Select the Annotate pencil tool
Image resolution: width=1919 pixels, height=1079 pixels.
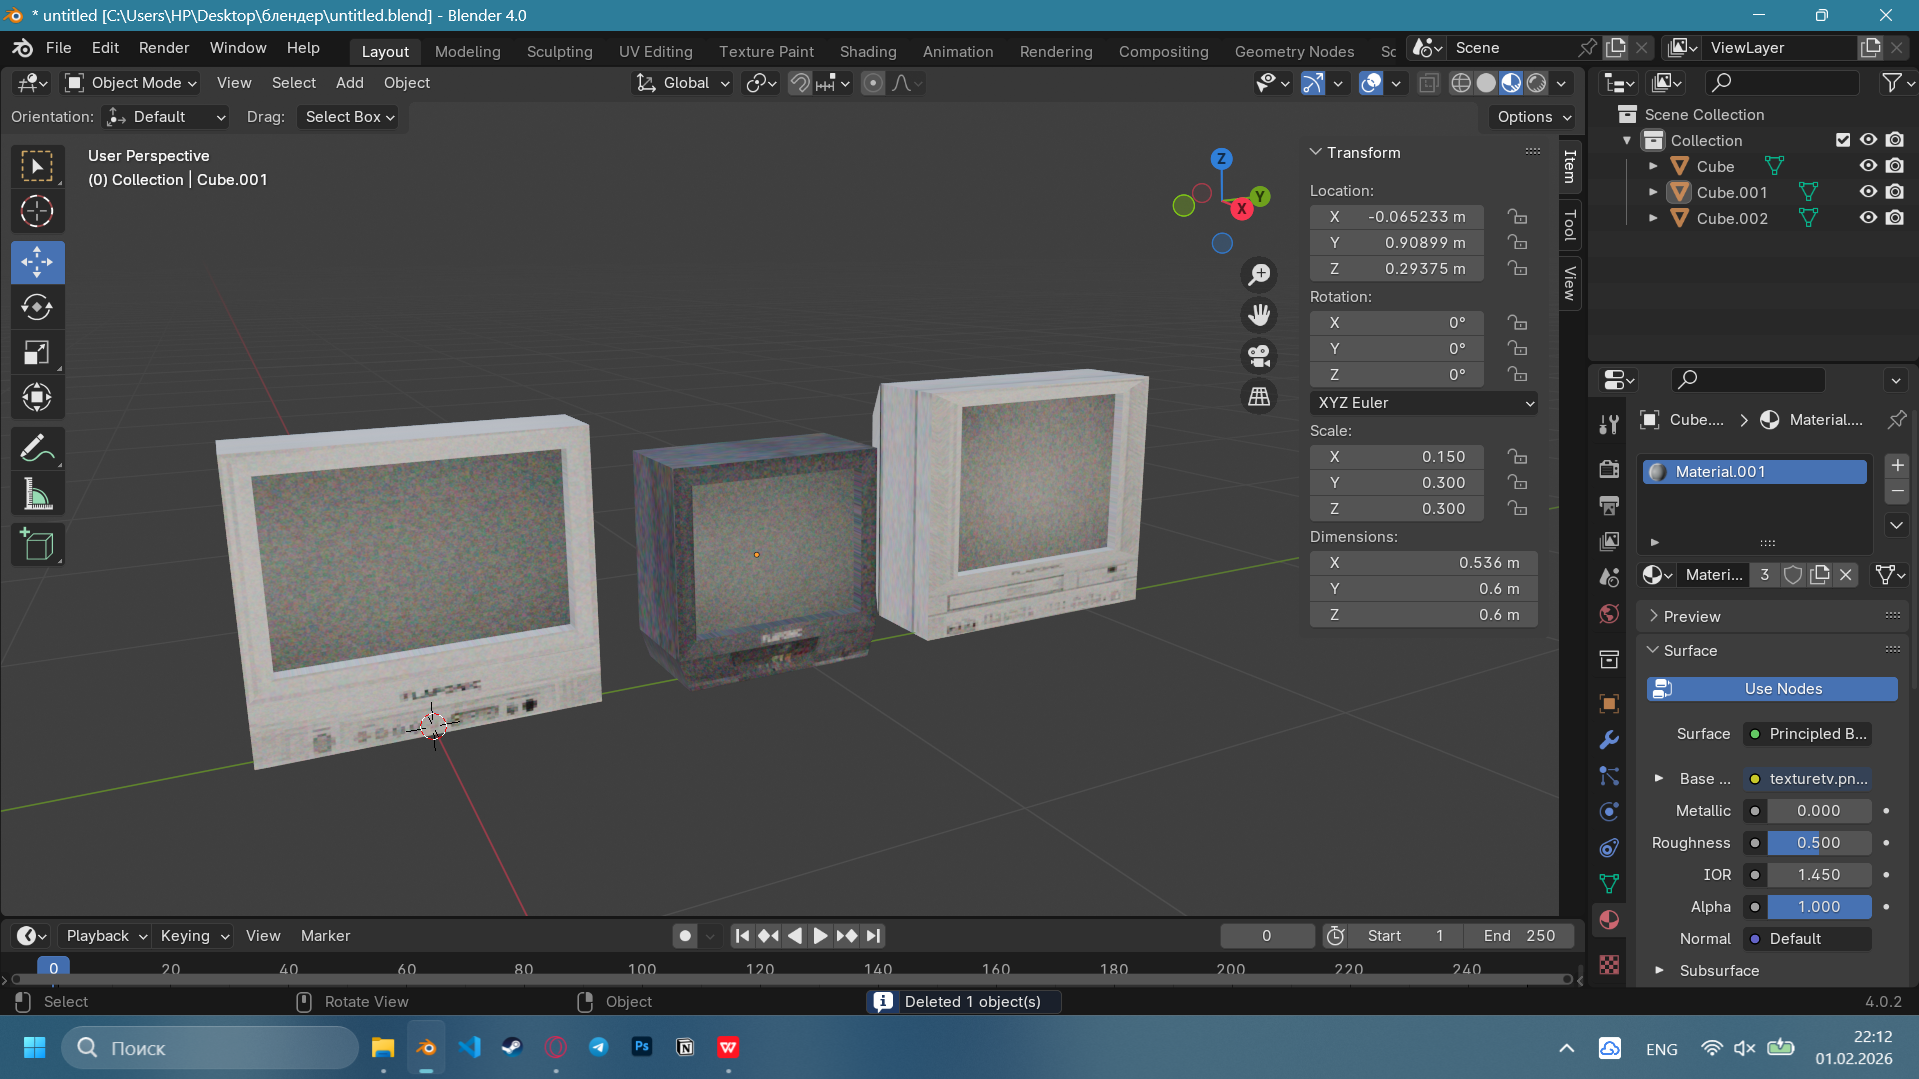(x=37, y=449)
